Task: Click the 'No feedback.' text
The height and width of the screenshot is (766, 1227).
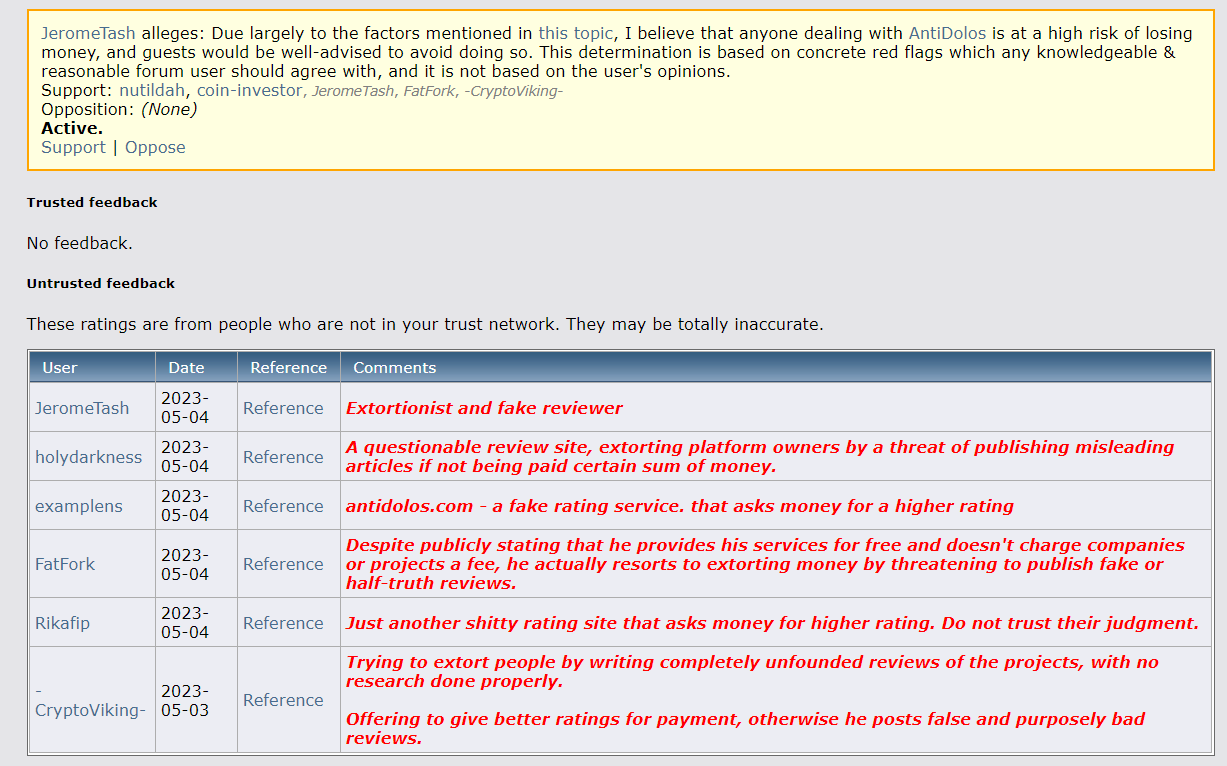Action: 80,243
